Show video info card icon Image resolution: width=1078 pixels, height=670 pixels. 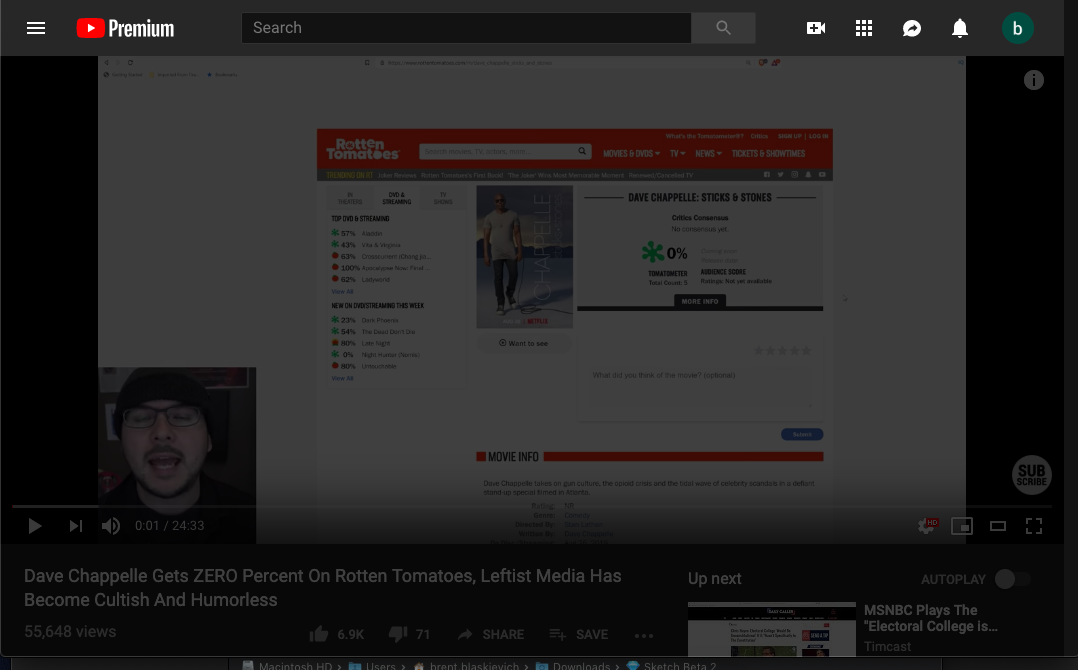pos(1033,80)
